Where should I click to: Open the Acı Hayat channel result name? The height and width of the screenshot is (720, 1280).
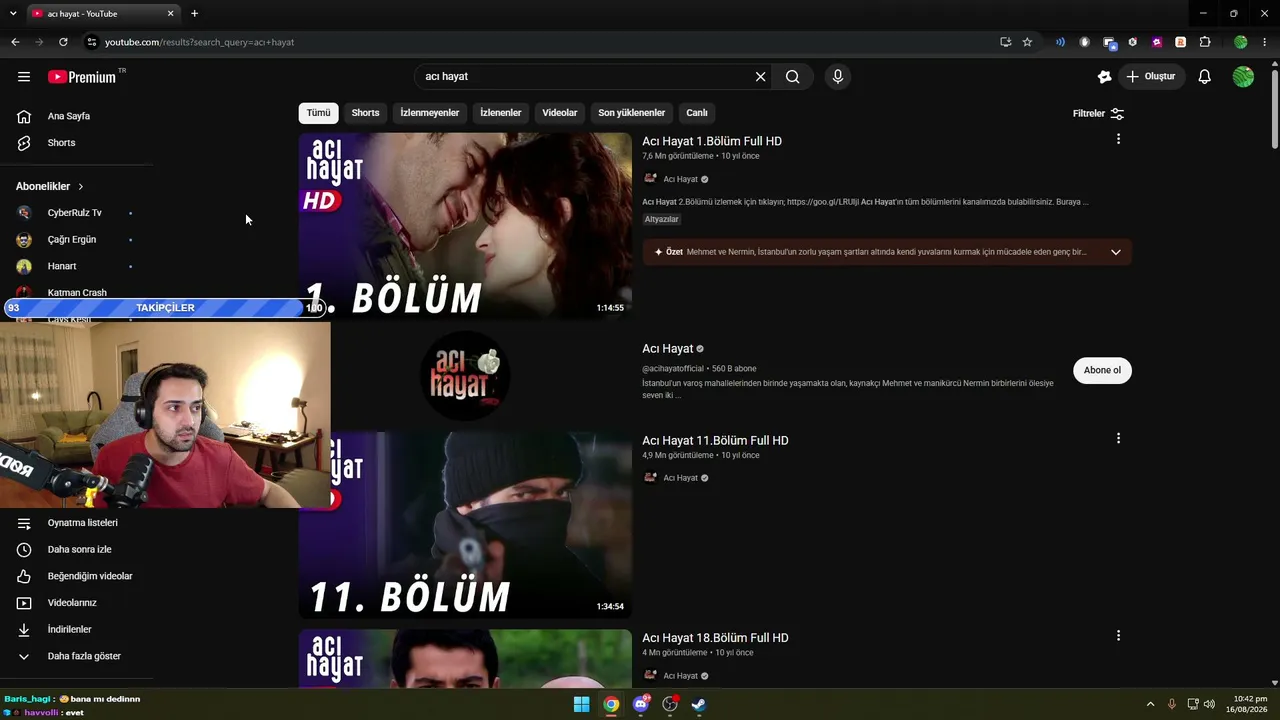point(667,349)
